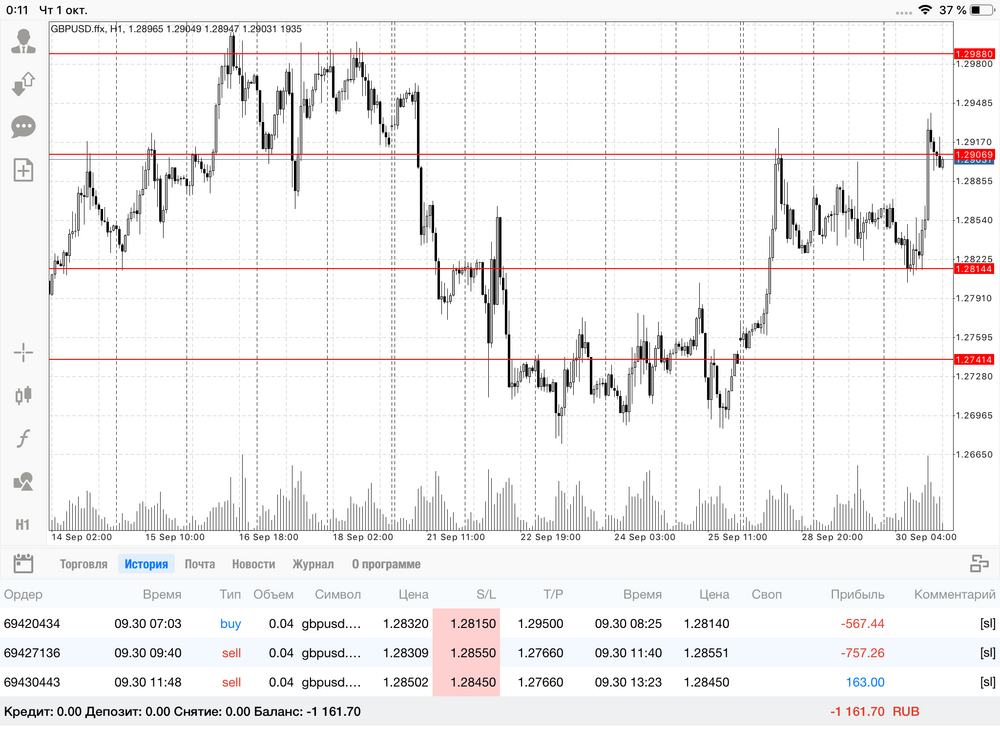Sort by S/L column header
1000x750 pixels.
pyautogui.click(x=486, y=594)
